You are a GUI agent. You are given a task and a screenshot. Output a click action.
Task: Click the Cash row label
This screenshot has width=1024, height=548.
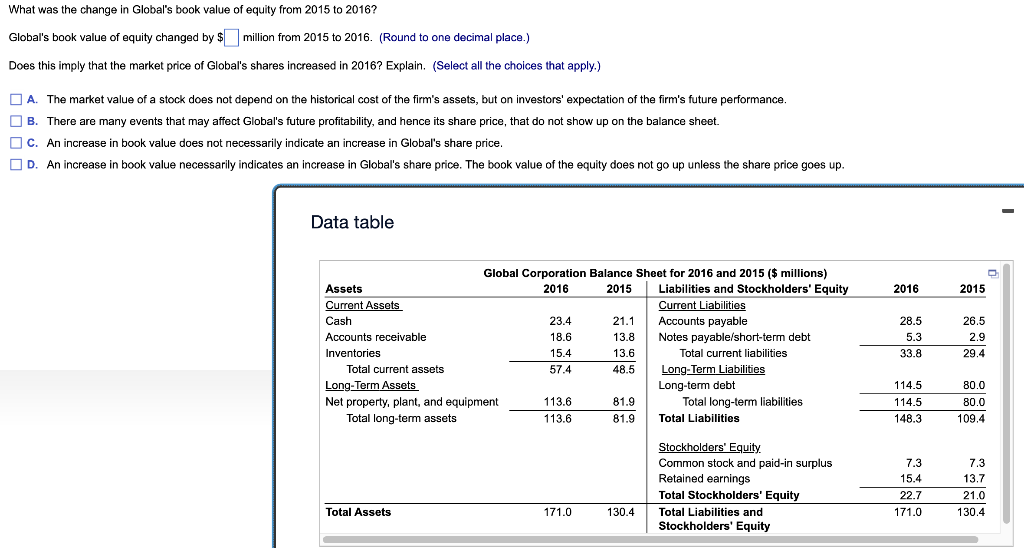338,321
